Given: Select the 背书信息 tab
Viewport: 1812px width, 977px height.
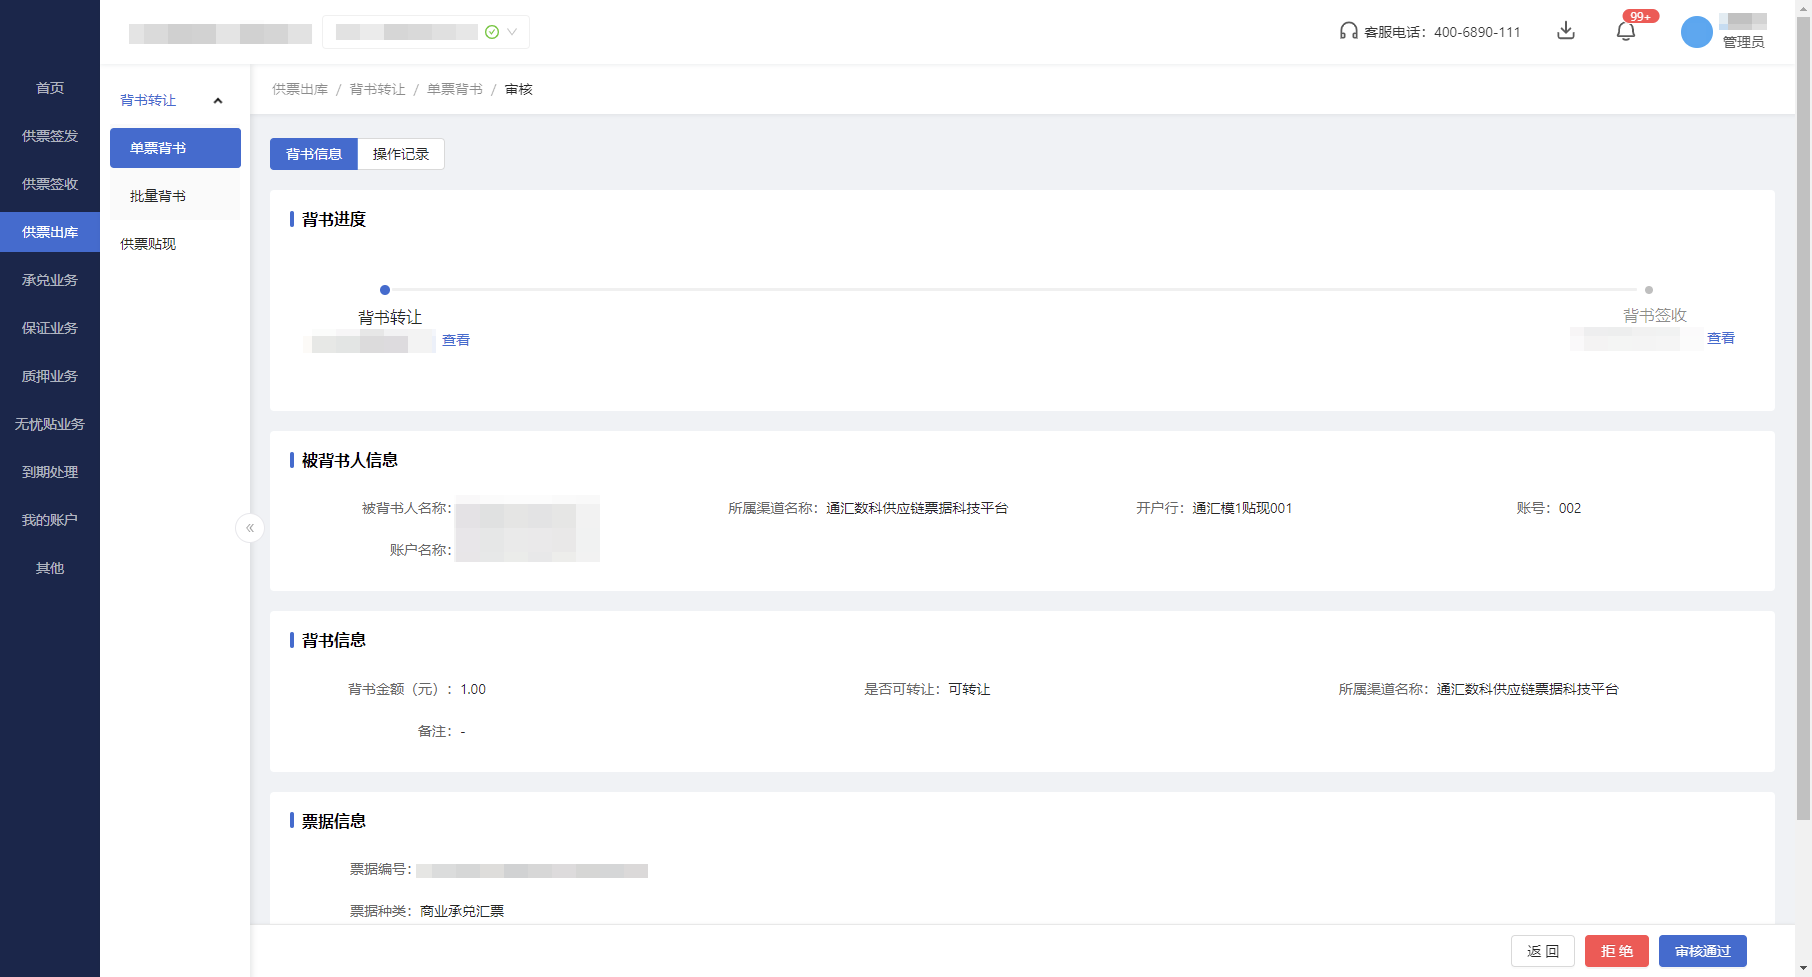Looking at the screenshot, I should point(314,154).
